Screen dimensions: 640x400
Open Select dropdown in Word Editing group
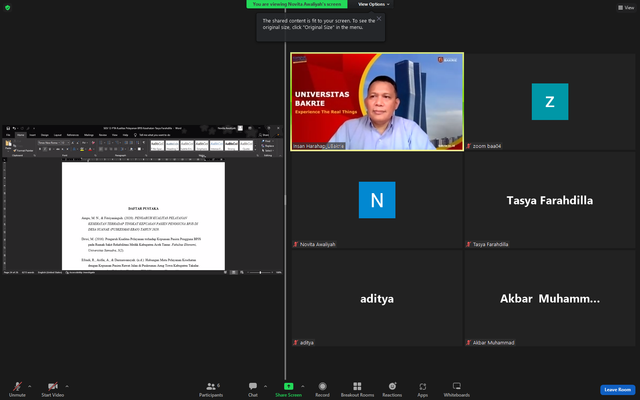(268, 151)
